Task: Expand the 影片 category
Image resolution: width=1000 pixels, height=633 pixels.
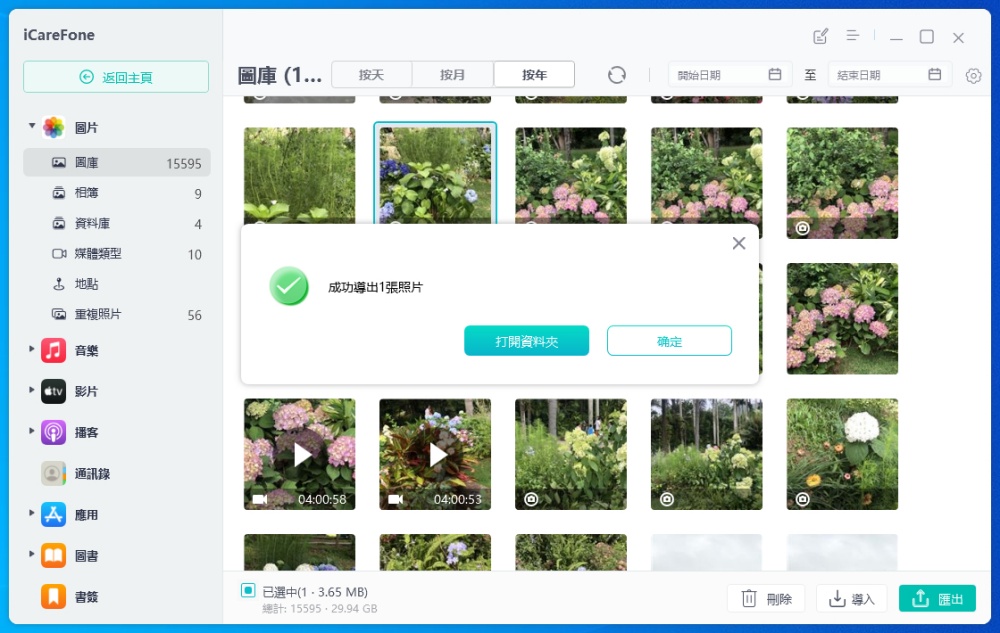Action: (31, 389)
